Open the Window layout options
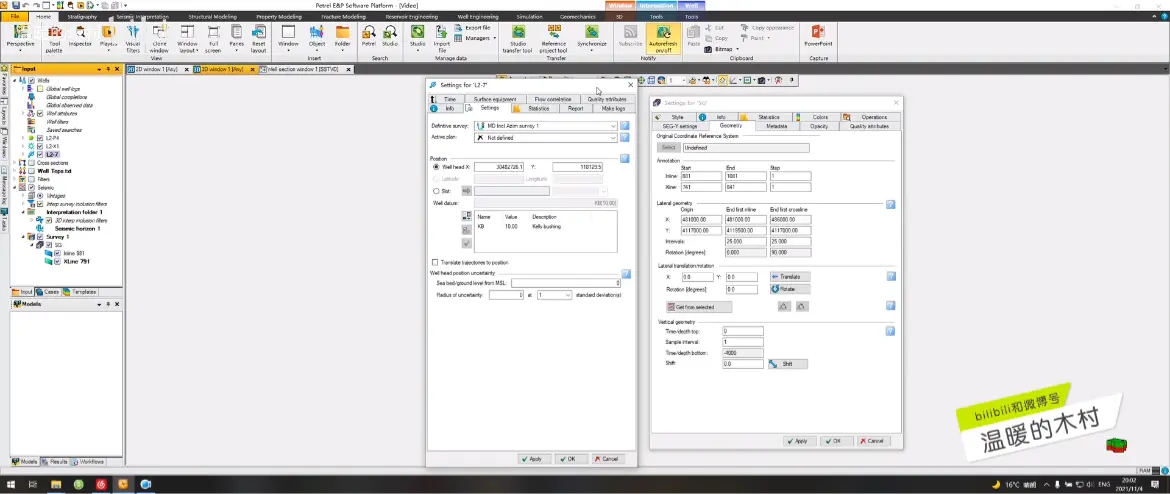1170x494 pixels. click(187, 39)
